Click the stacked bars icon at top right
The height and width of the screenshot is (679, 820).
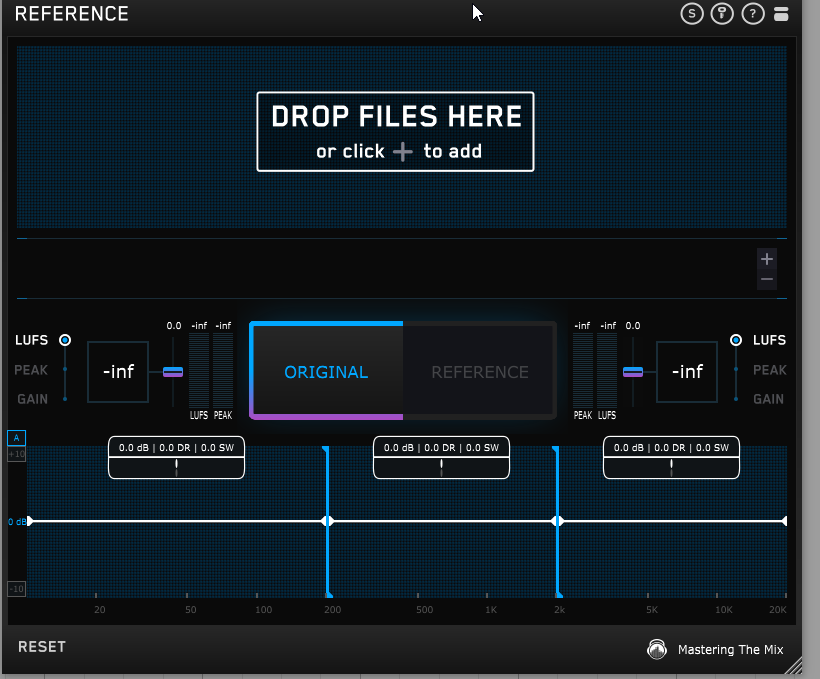781,14
